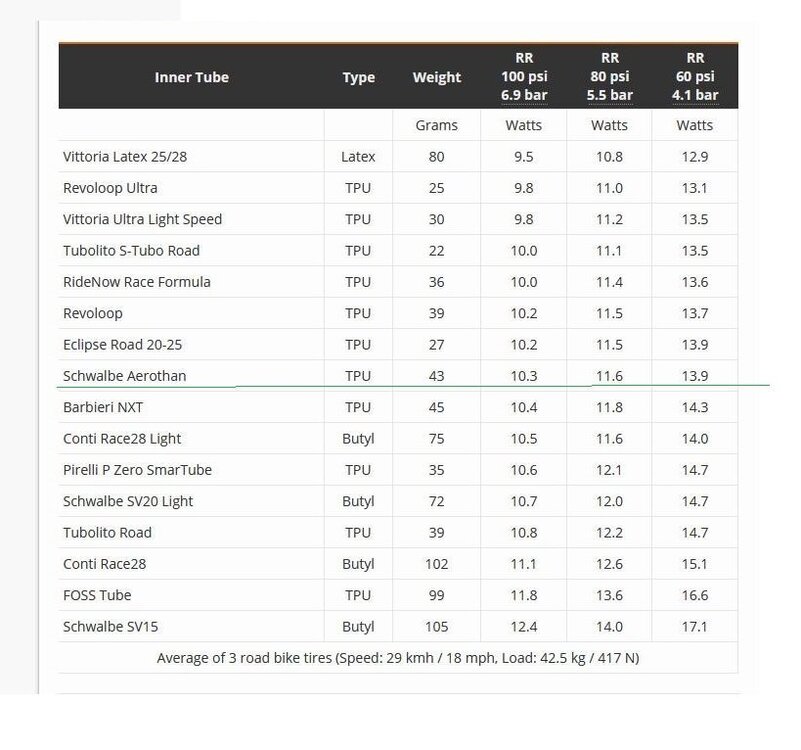Screen dimensions: 801x750
Task: Click the Conti Race28 Light entry
Action: (121, 438)
